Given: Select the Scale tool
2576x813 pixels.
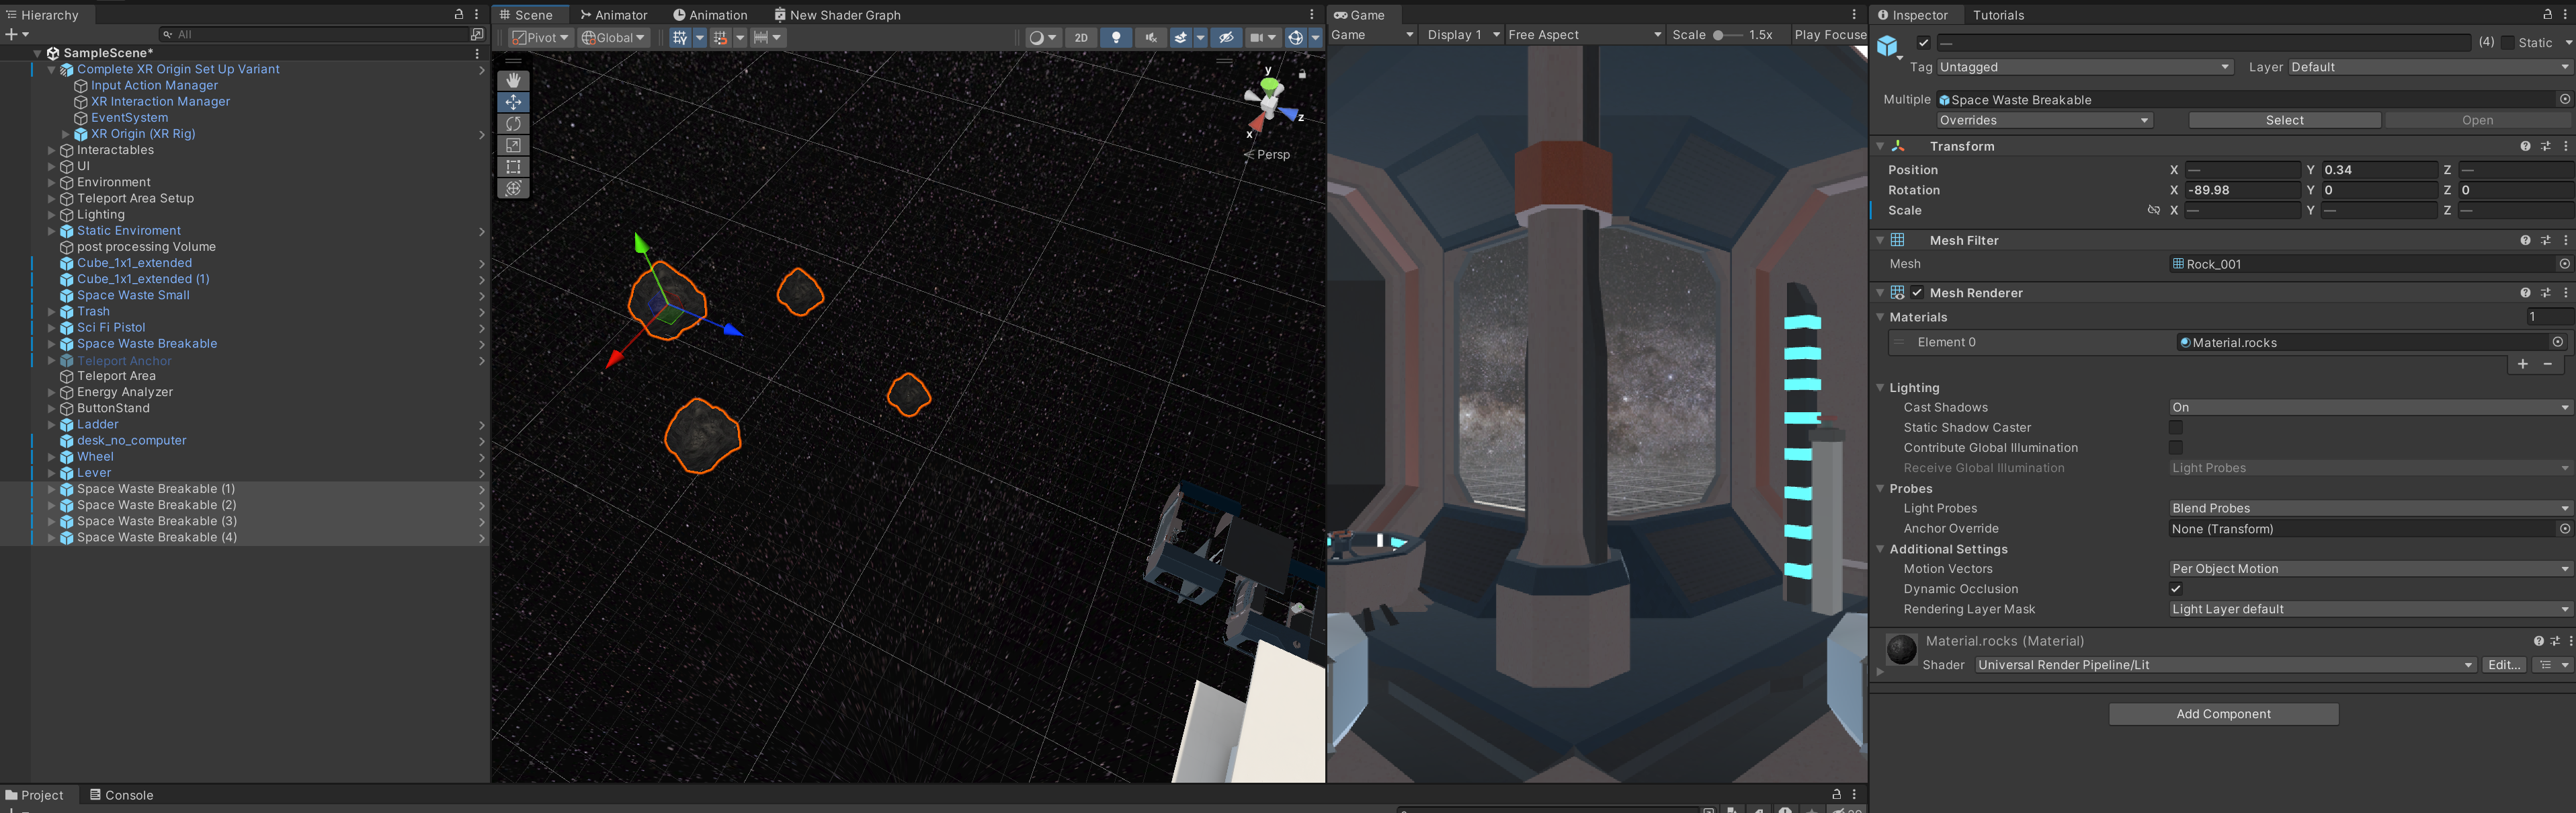Looking at the screenshot, I should point(513,145).
